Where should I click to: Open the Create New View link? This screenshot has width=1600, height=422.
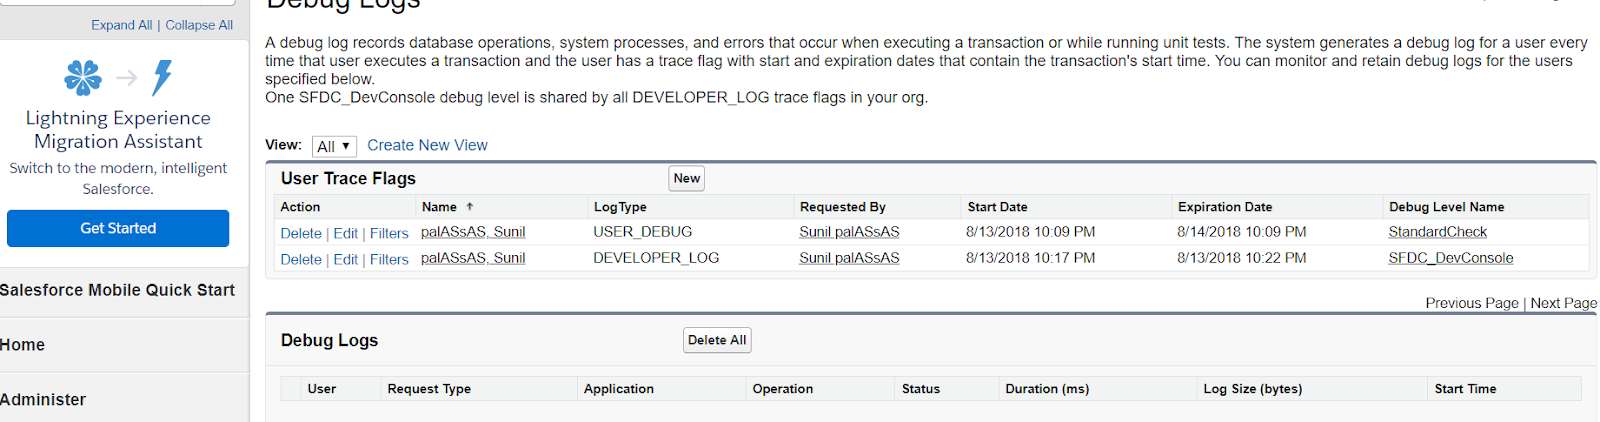[427, 145]
